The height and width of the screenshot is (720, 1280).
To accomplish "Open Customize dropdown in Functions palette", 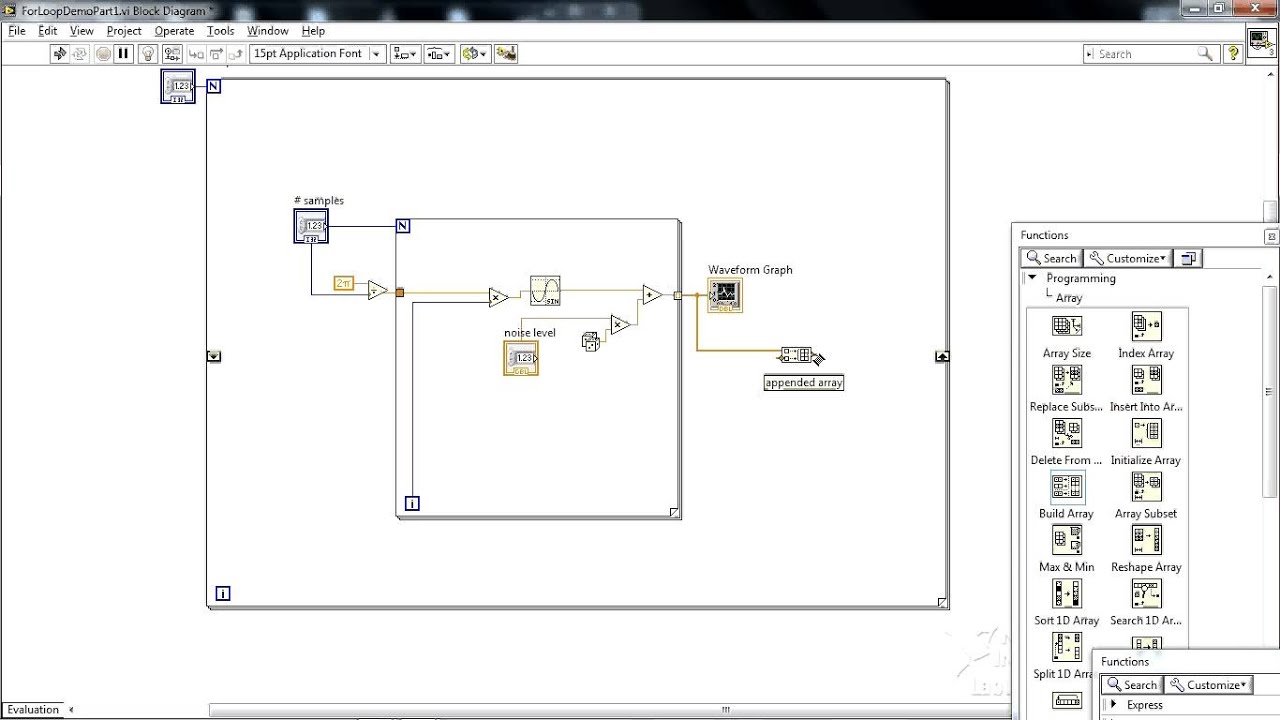I will (x=1127, y=258).
